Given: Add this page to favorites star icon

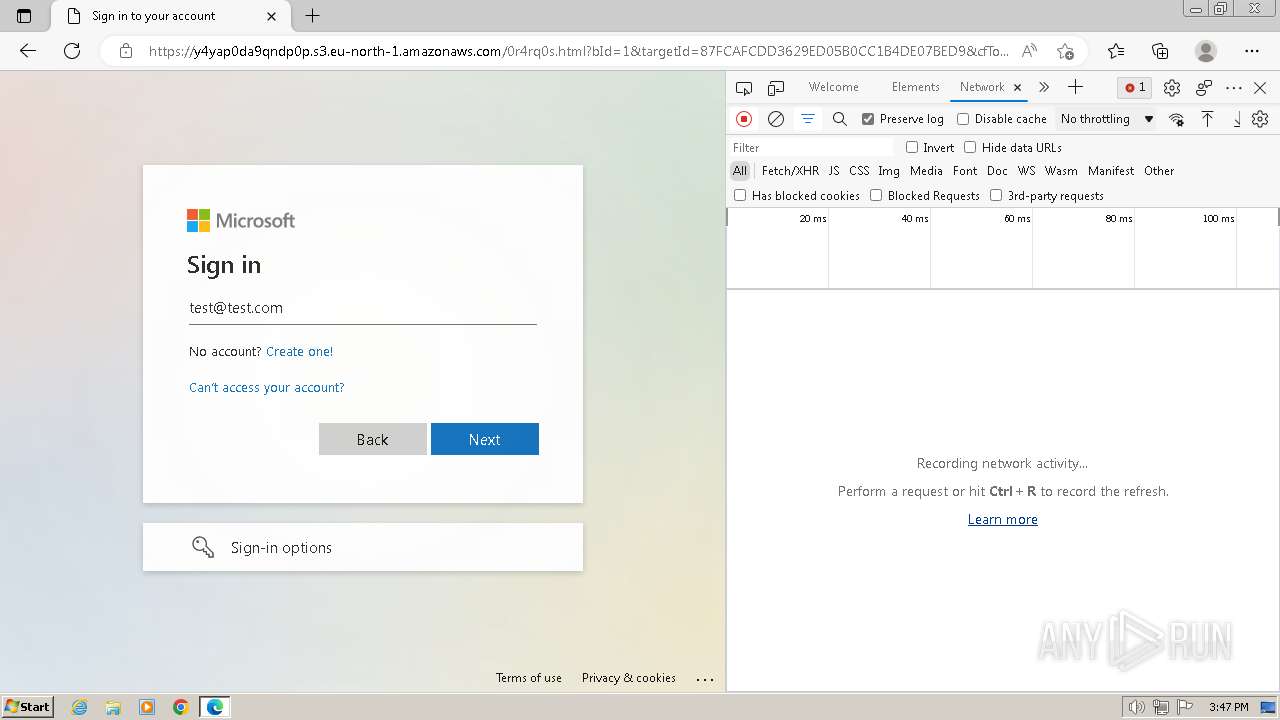Looking at the screenshot, I should (1065, 51).
